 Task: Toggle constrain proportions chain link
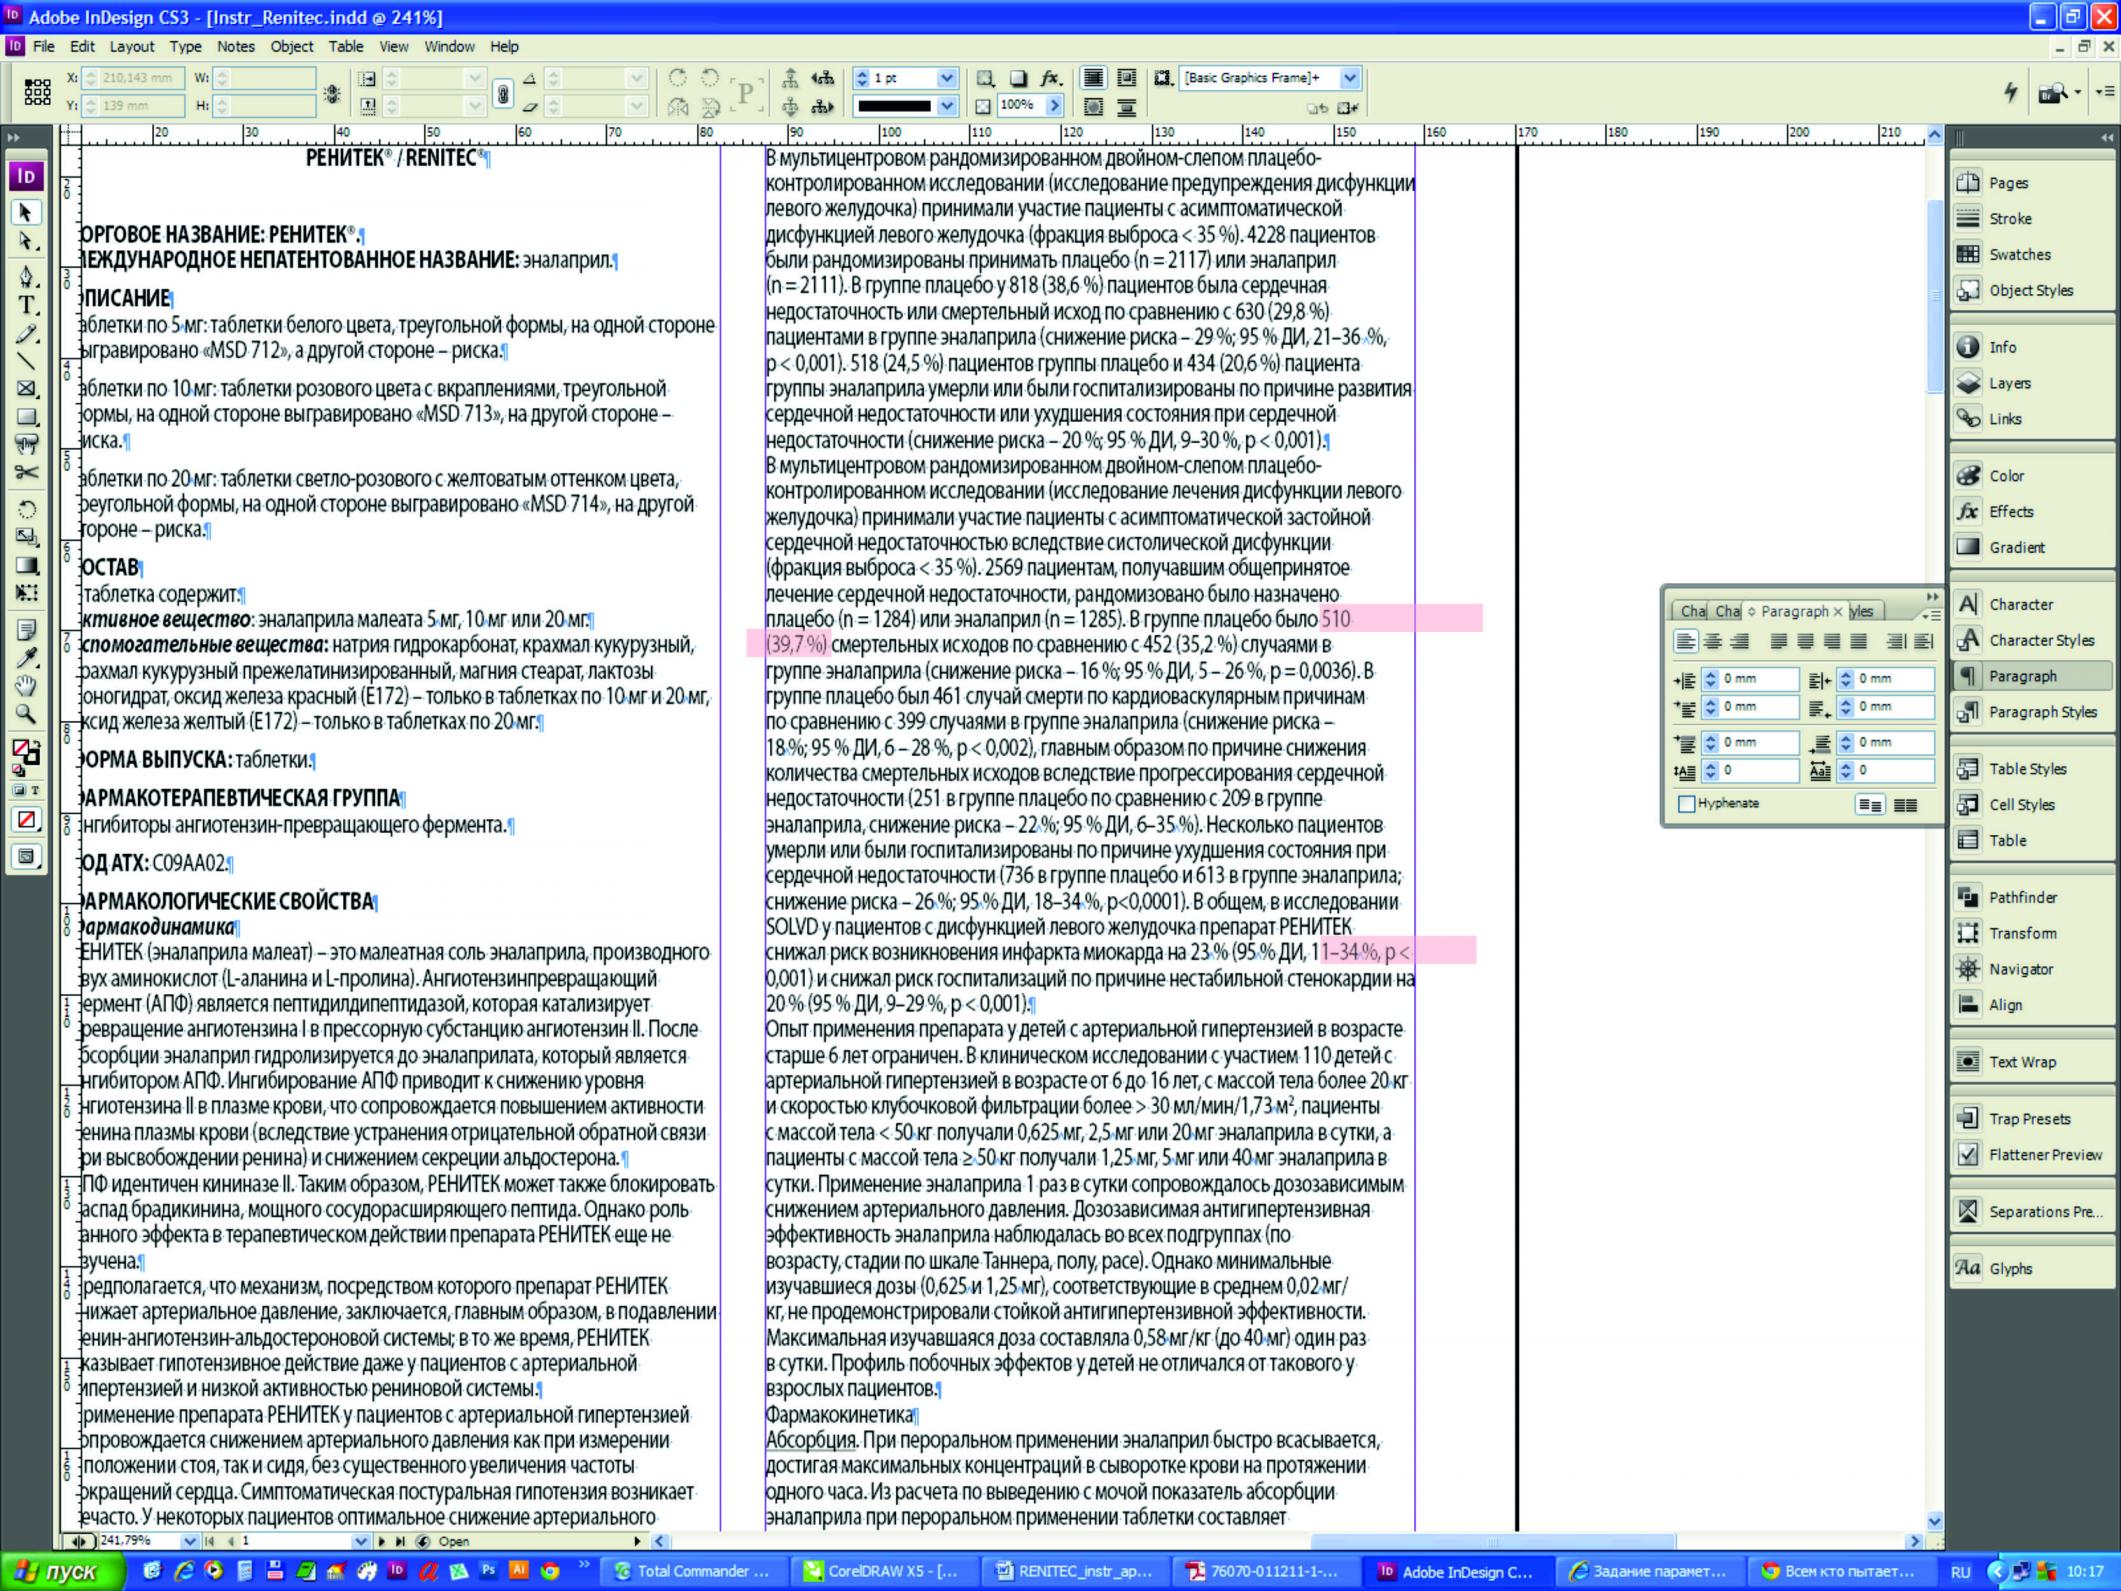point(503,93)
